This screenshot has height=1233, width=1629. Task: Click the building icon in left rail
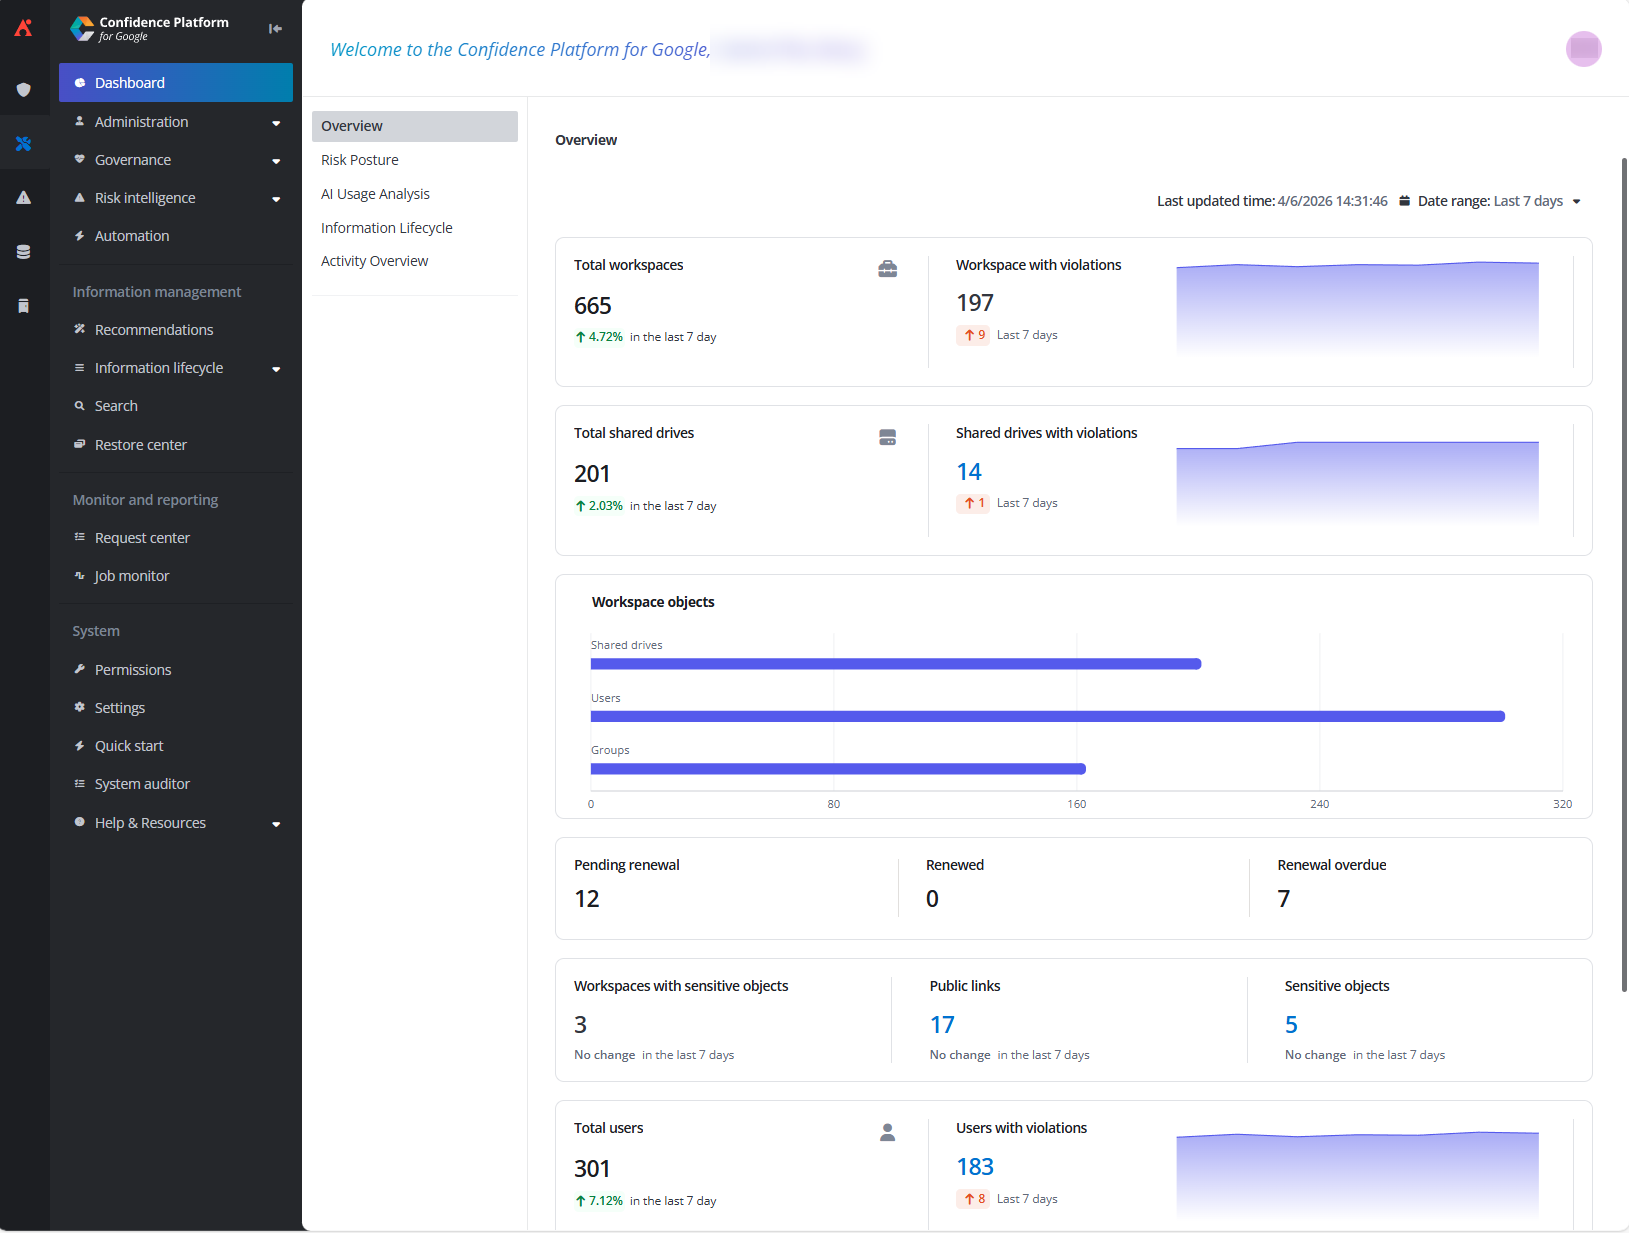click(x=24, y=306)
